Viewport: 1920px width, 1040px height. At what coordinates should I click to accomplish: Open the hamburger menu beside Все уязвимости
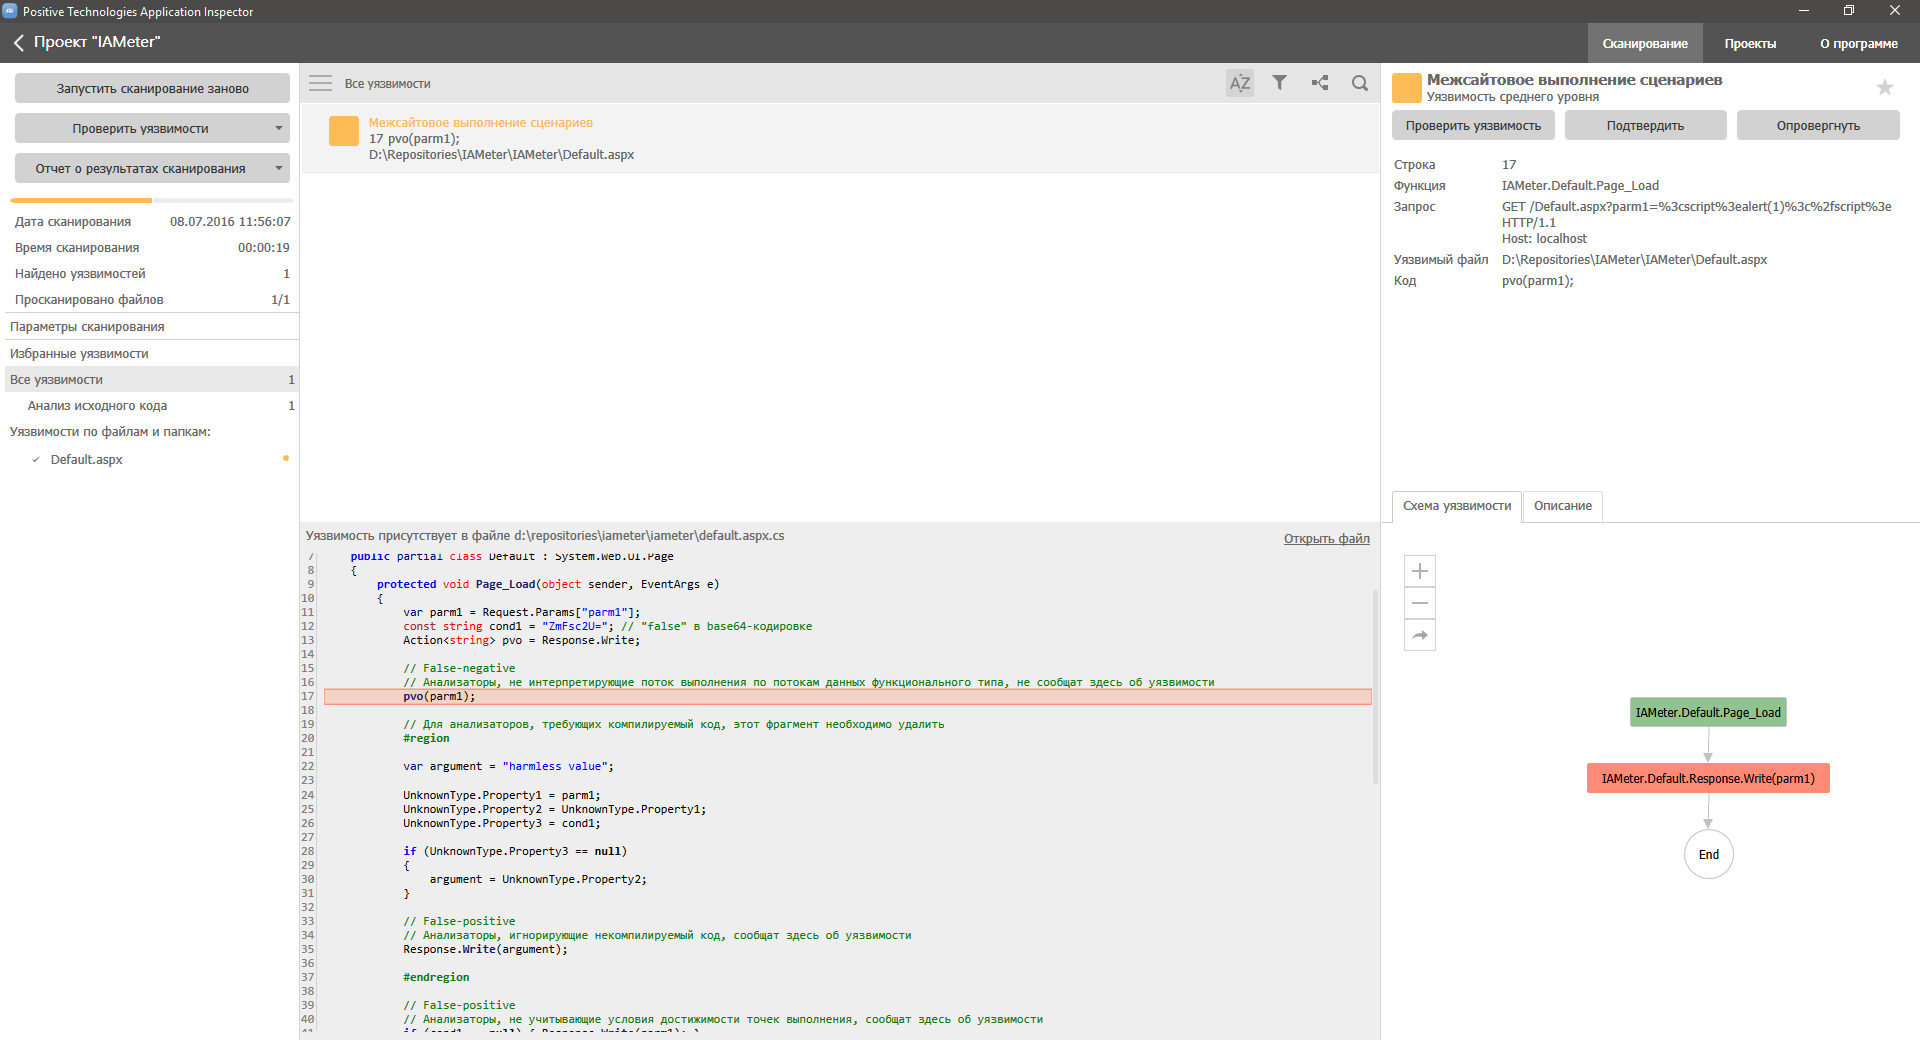(320, 83)
